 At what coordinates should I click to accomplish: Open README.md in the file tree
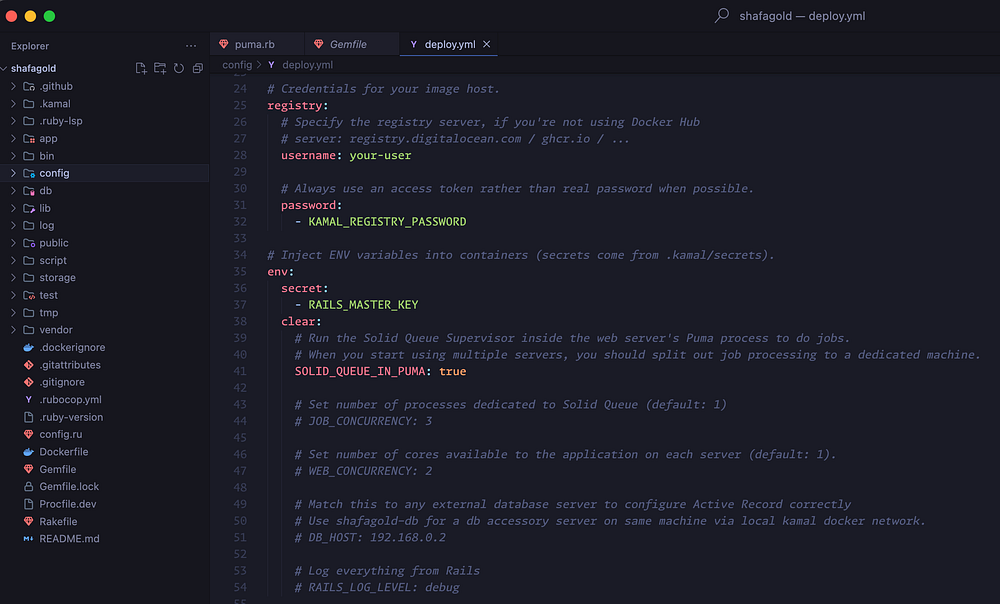pyautogui.click(x=68, y=539)
